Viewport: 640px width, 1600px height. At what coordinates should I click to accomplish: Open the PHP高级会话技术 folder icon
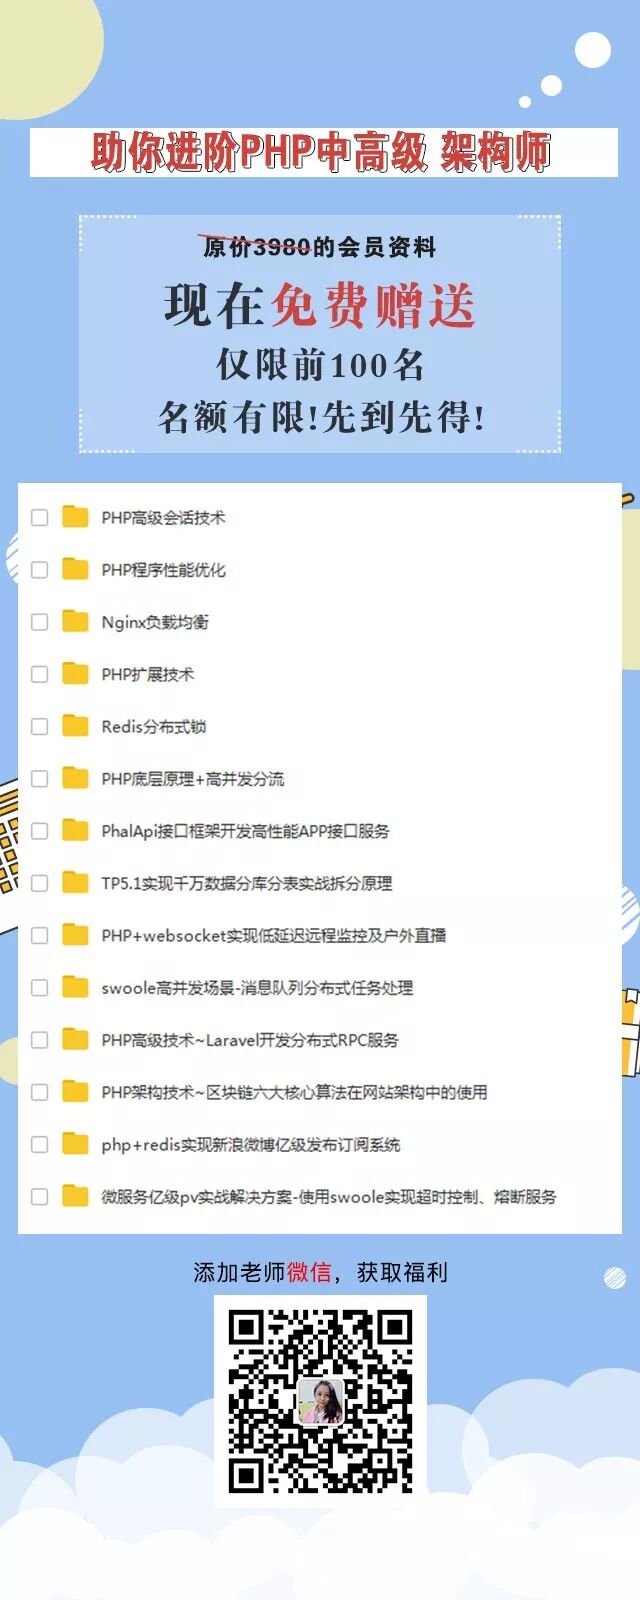[75, 516]
